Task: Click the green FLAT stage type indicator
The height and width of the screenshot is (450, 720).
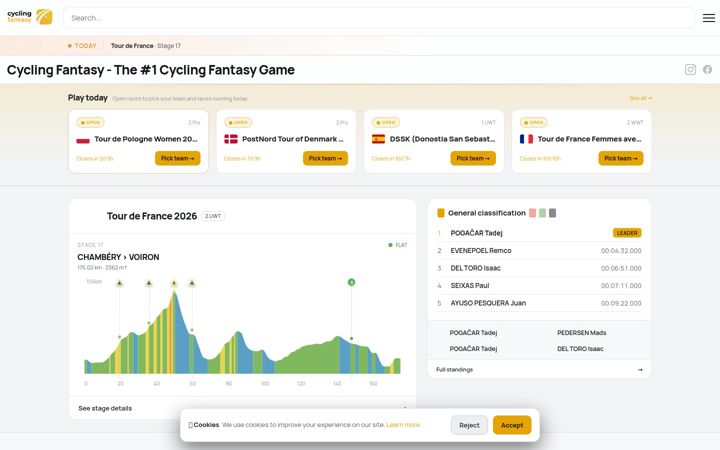Action: click(398, 245)
